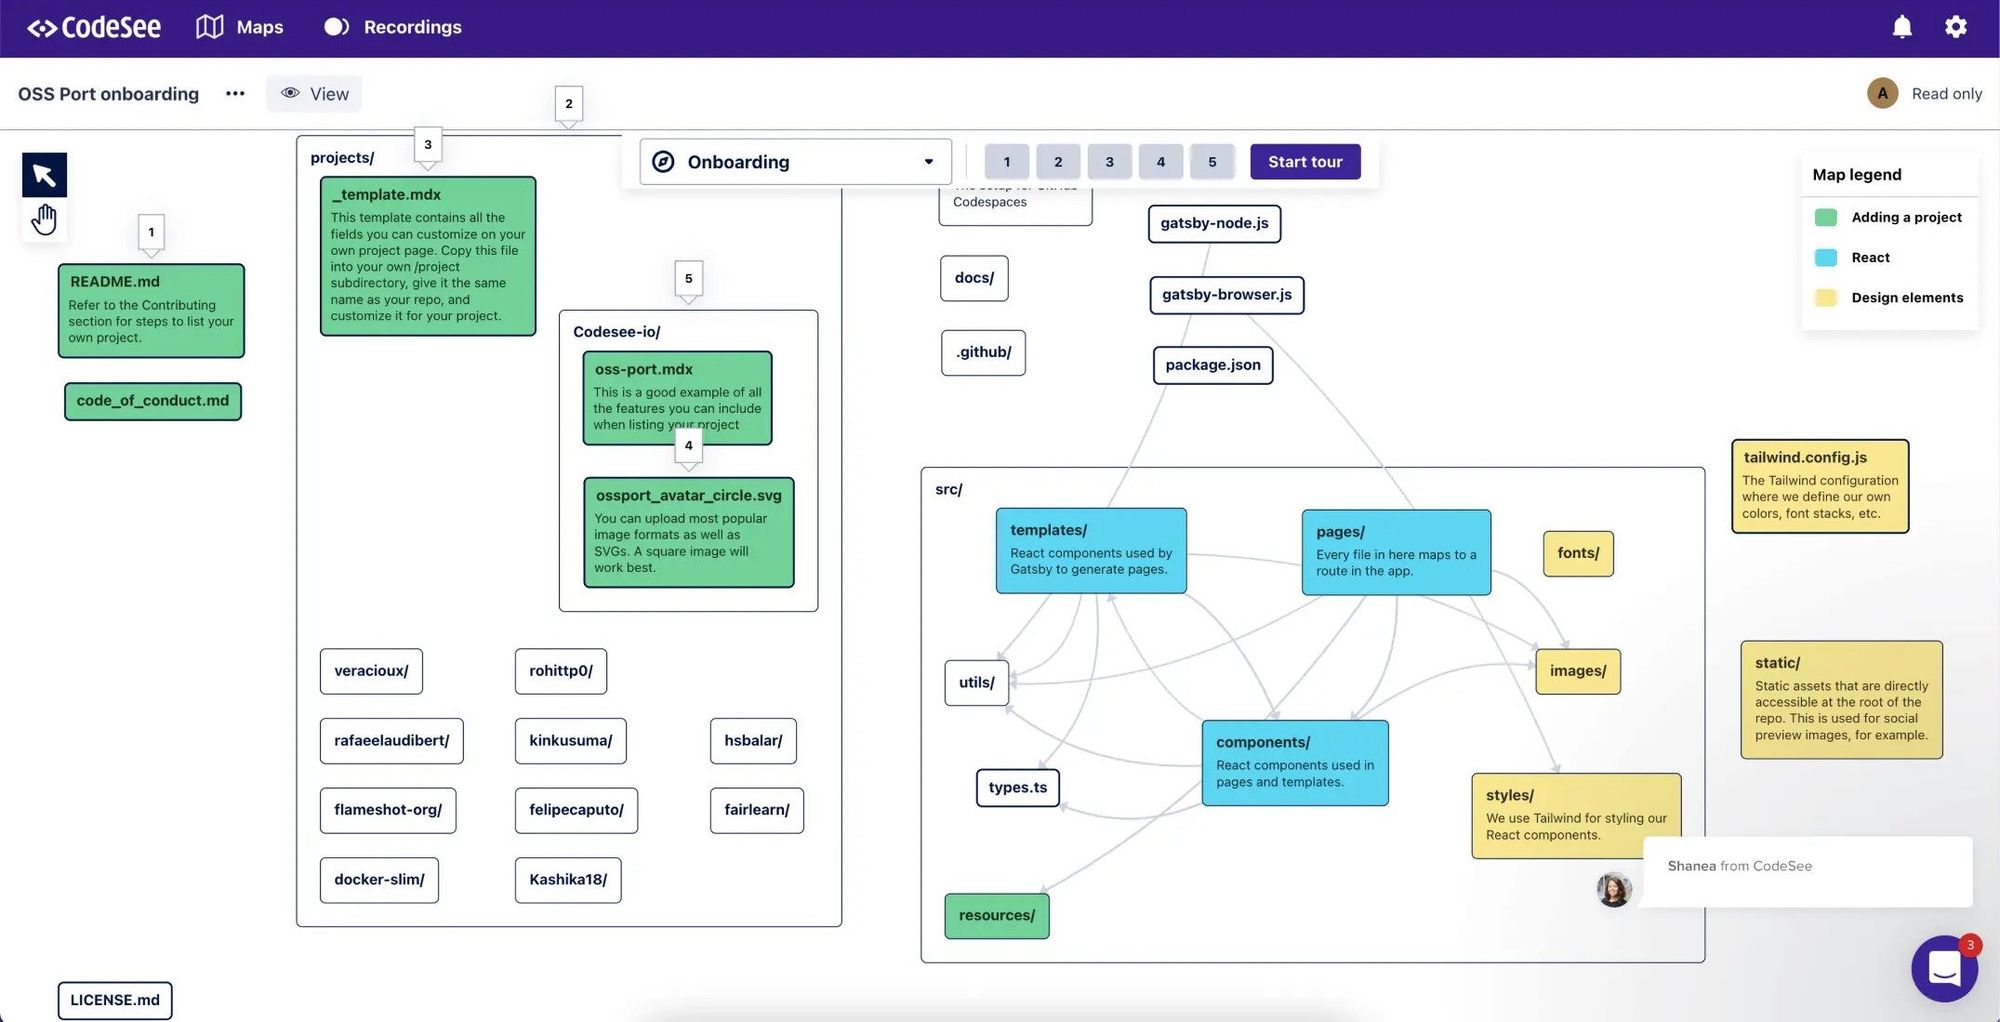The image size is (2000, 1022).
Task: Switch to the pan hand tool
Action: click(x=44, y=217)
